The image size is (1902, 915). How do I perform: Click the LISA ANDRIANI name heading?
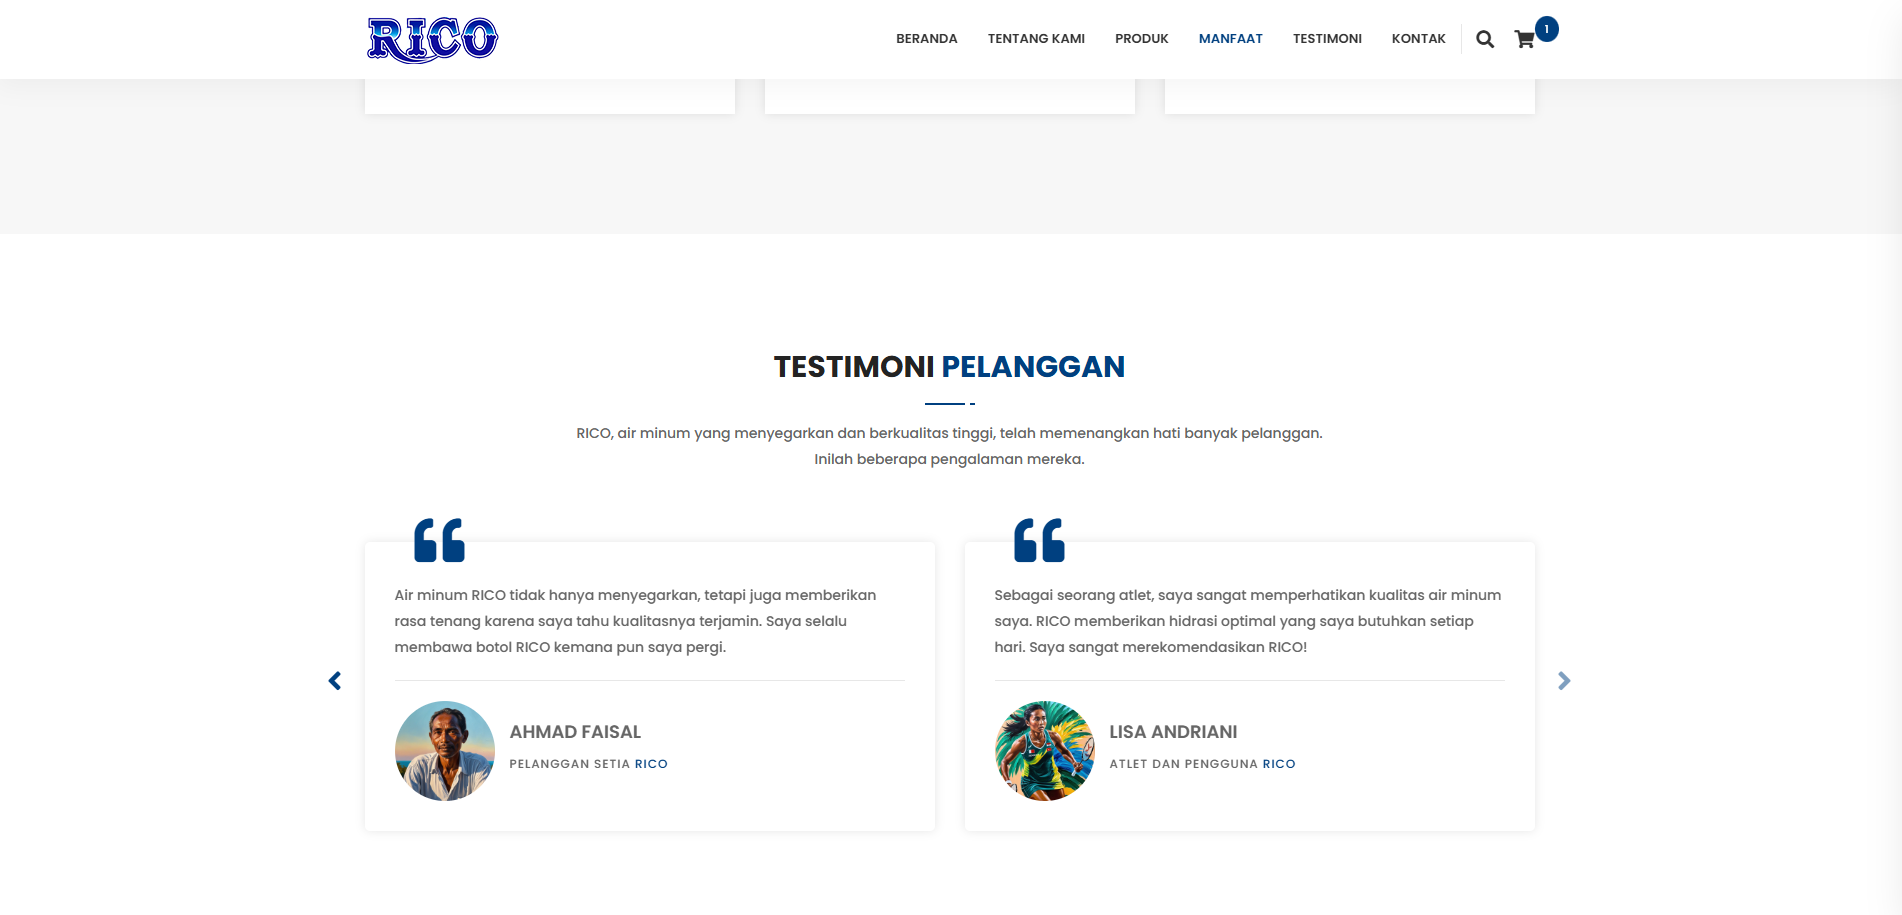coord(1173,732)
